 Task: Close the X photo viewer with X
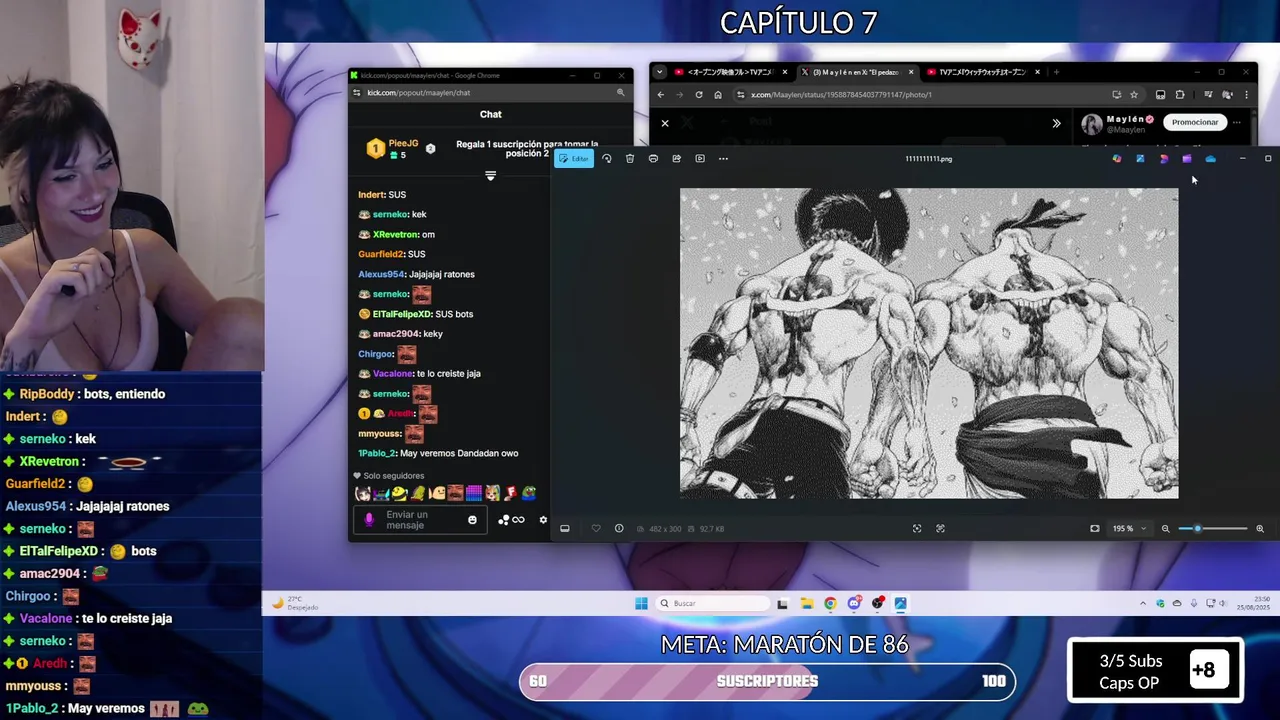click(665, 123)
